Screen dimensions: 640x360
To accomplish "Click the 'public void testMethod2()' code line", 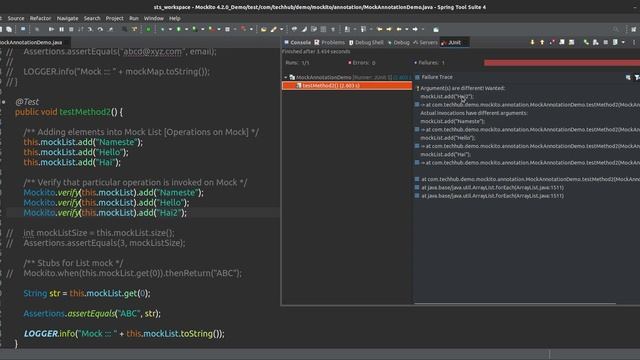I will pyautogui.click(x=69, y=112).
